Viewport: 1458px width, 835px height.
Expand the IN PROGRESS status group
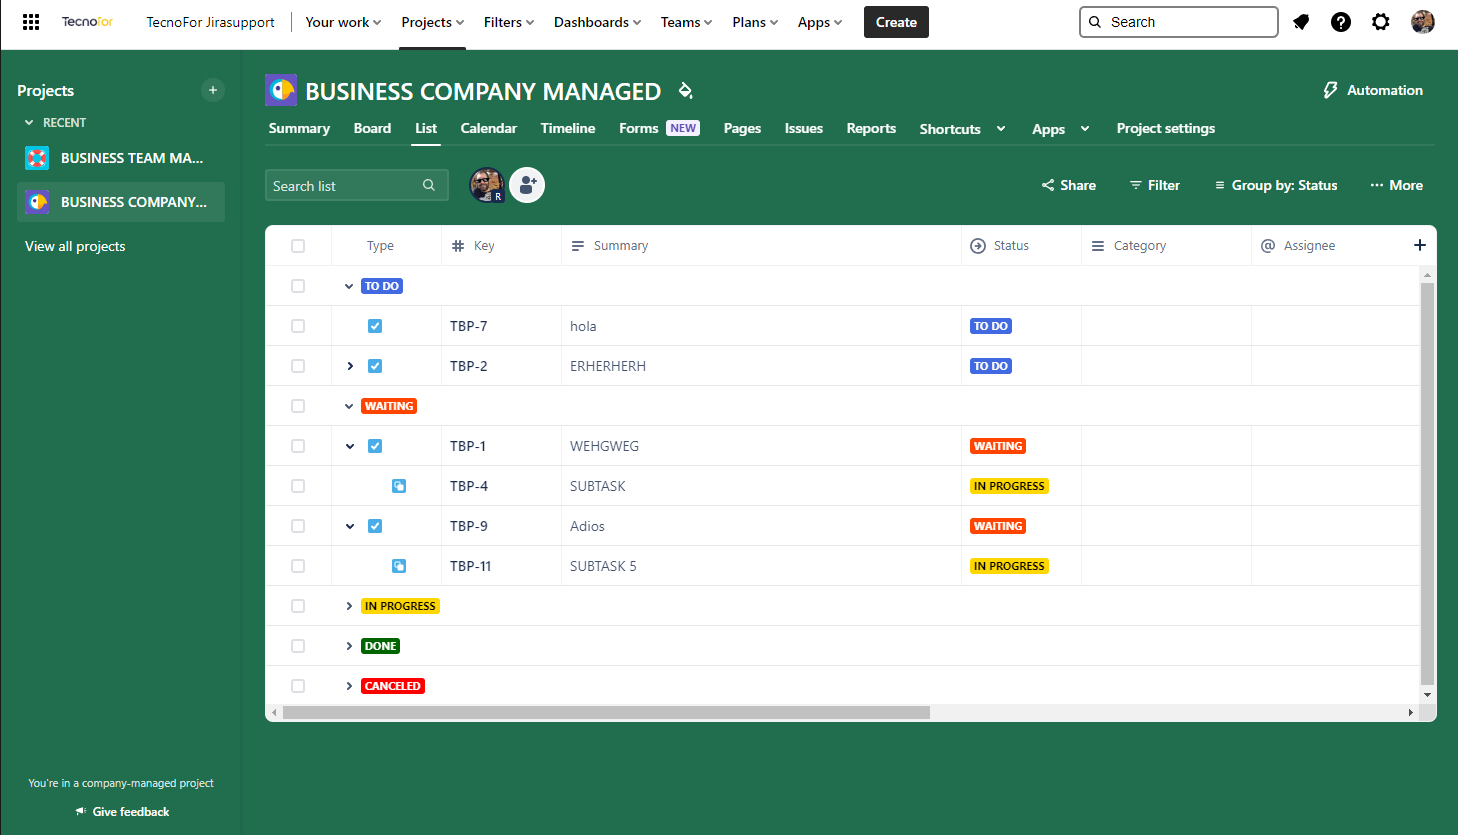point(349,606)
